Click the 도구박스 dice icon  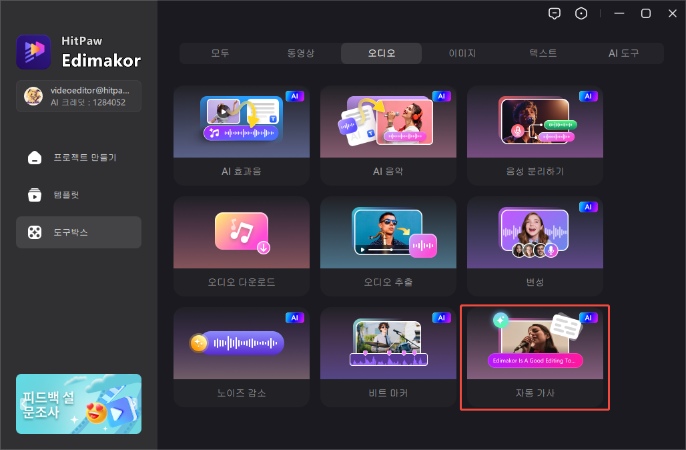34,232
